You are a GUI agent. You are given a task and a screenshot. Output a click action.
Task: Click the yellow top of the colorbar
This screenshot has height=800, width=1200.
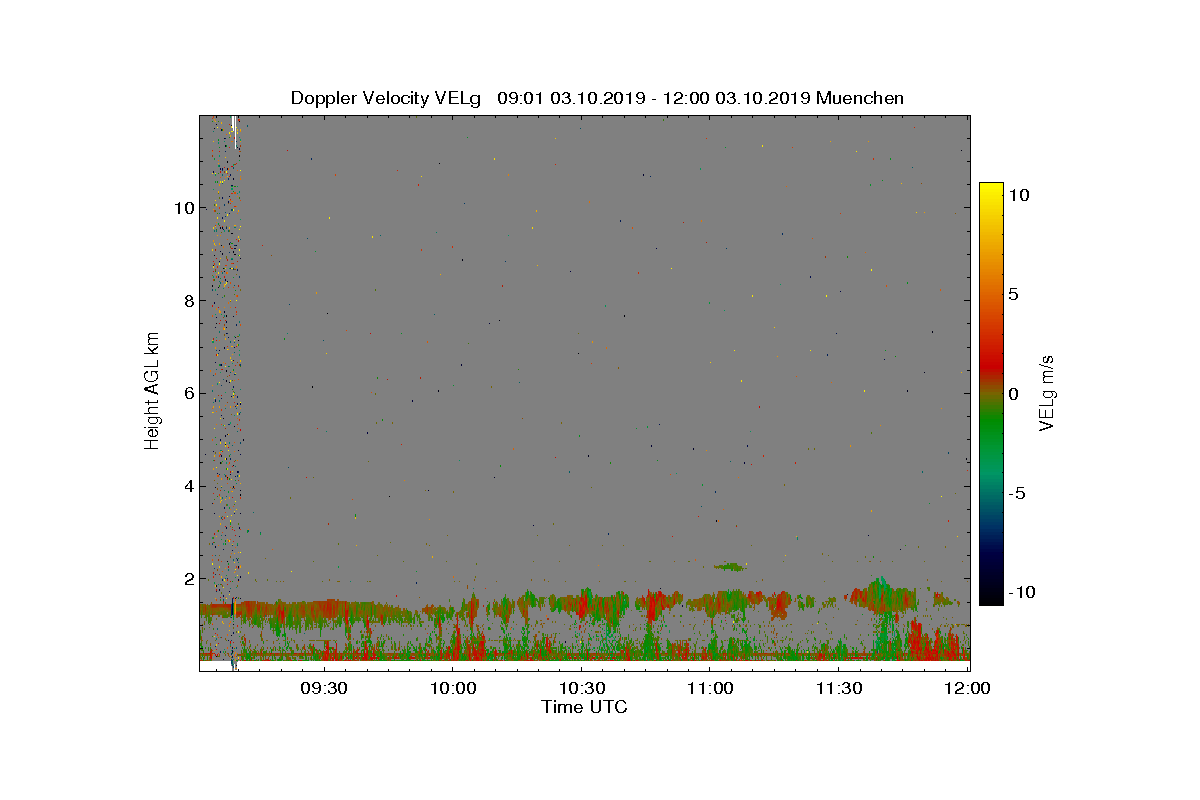[x=991, y=189]
